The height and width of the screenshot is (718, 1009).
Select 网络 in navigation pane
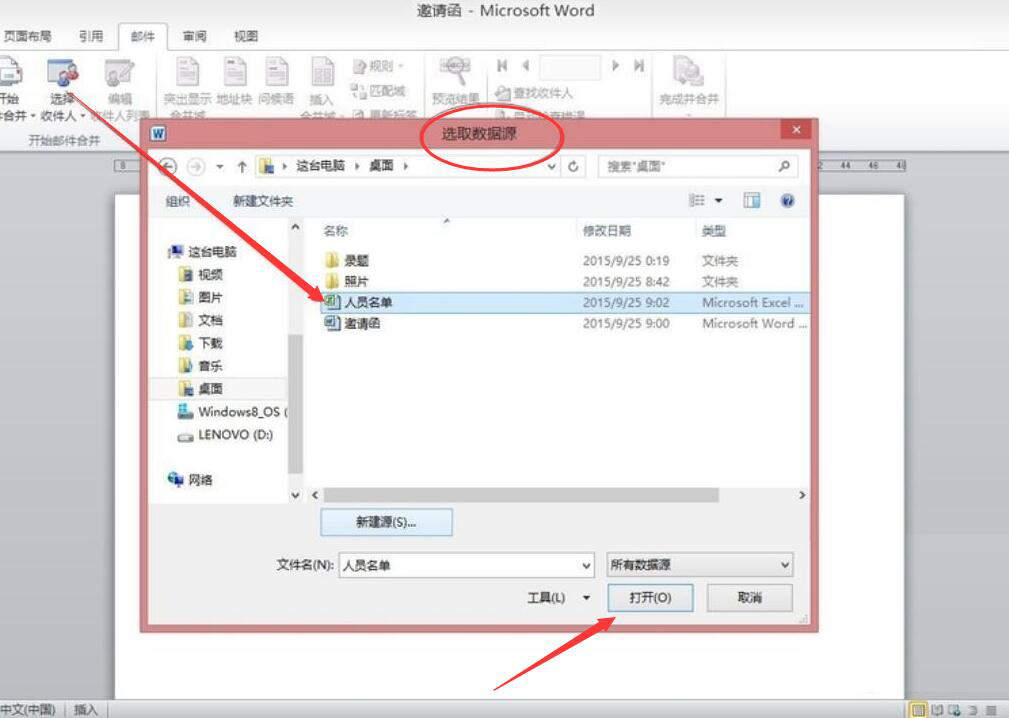click(x=190, y=479)
